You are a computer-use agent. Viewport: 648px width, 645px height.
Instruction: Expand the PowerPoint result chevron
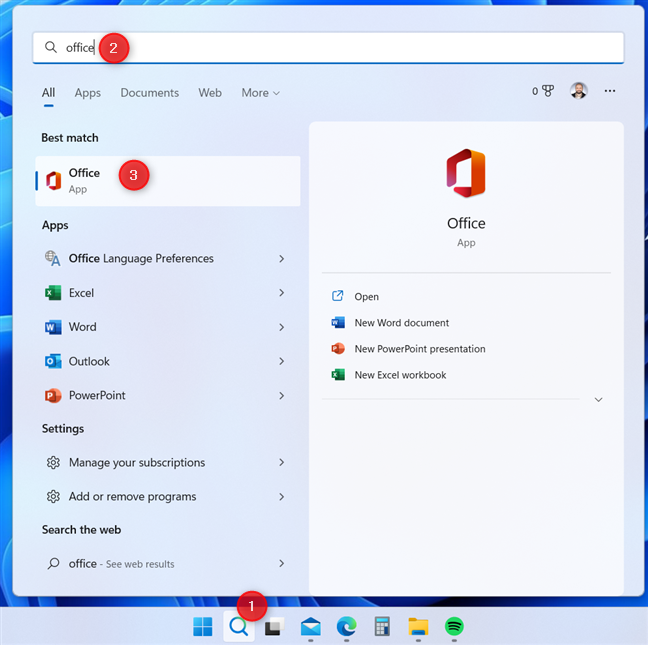pyautogui.click(x=281, y=396)
